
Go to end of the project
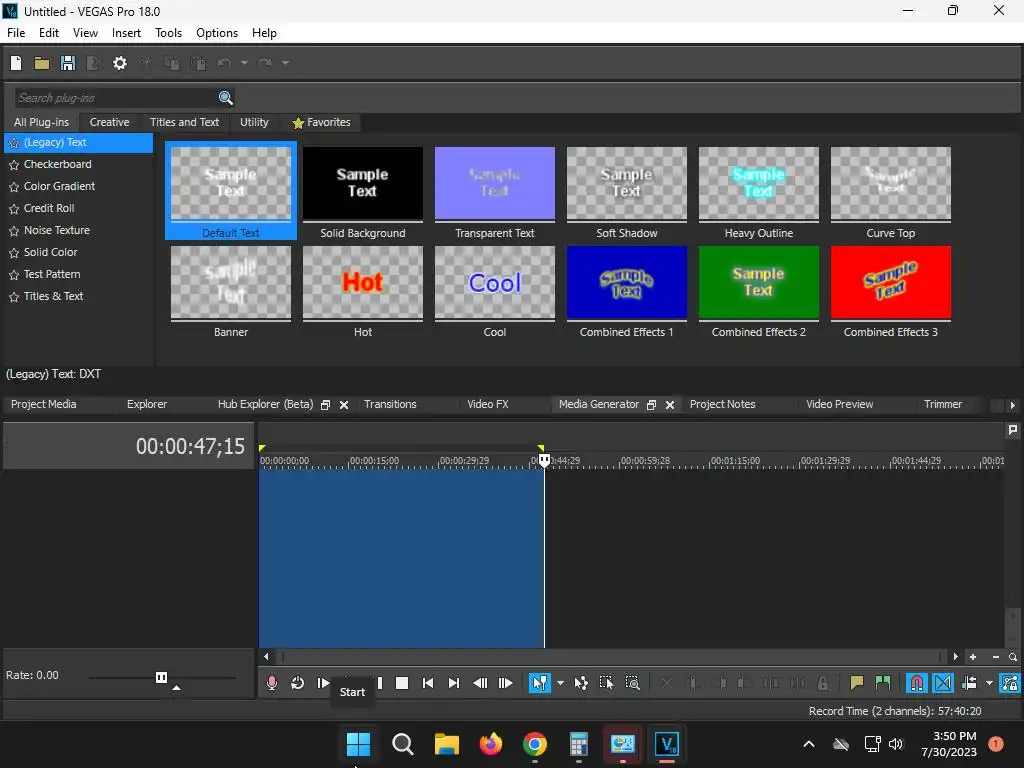pos(453,683)
